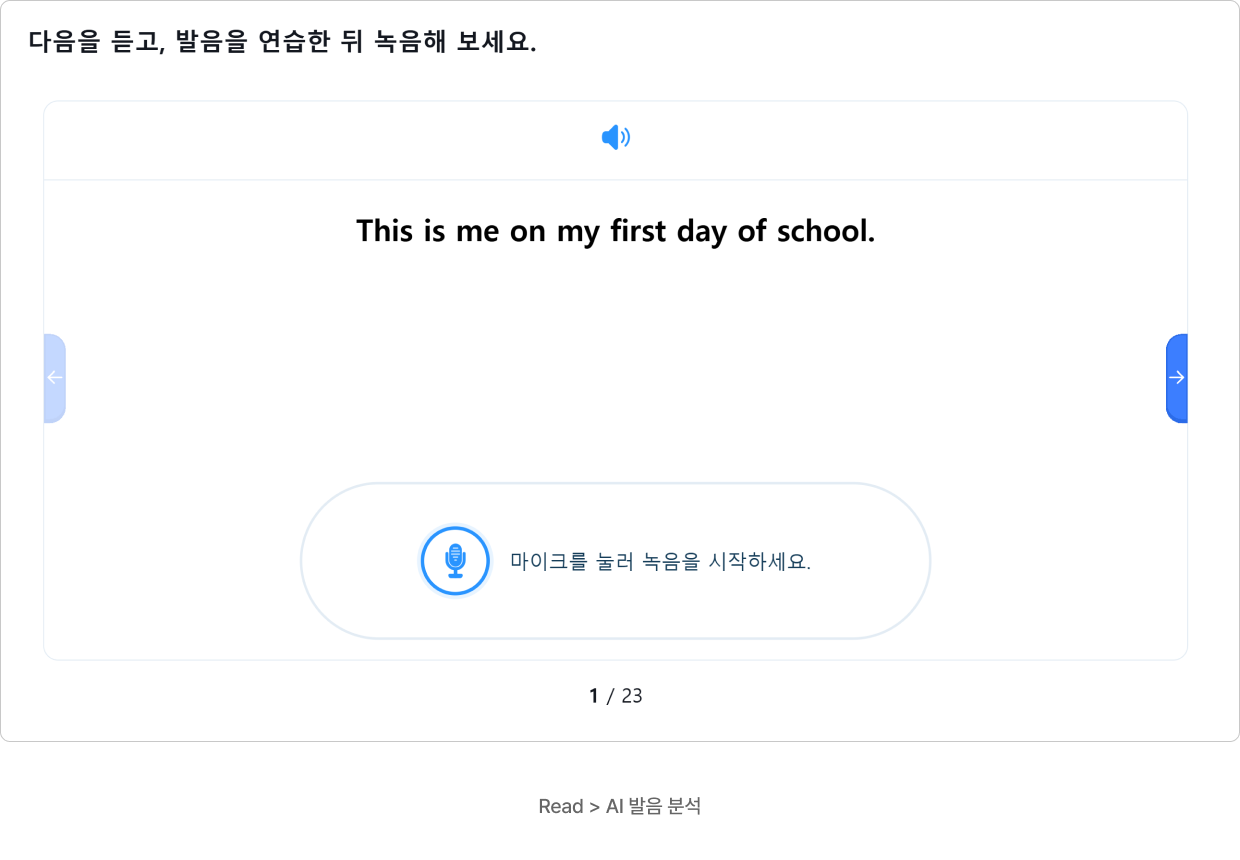Viewport: 1240px width, 860px height.
Task: Click the blue next-slide tab on right edge
Action: (x=1177, y=378)
